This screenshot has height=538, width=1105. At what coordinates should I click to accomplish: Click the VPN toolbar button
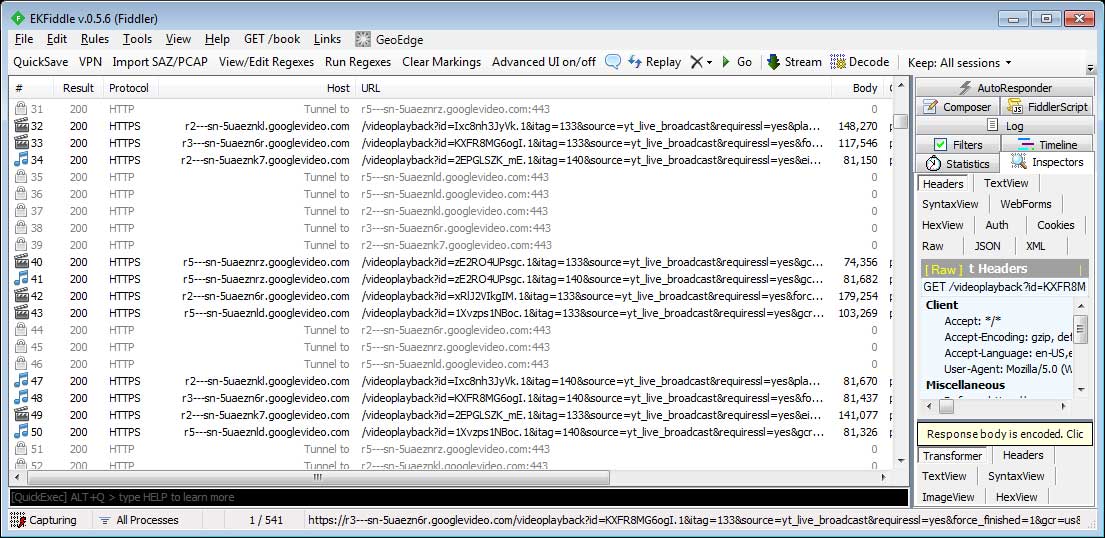pyautogui.click(x=90, y=62)
